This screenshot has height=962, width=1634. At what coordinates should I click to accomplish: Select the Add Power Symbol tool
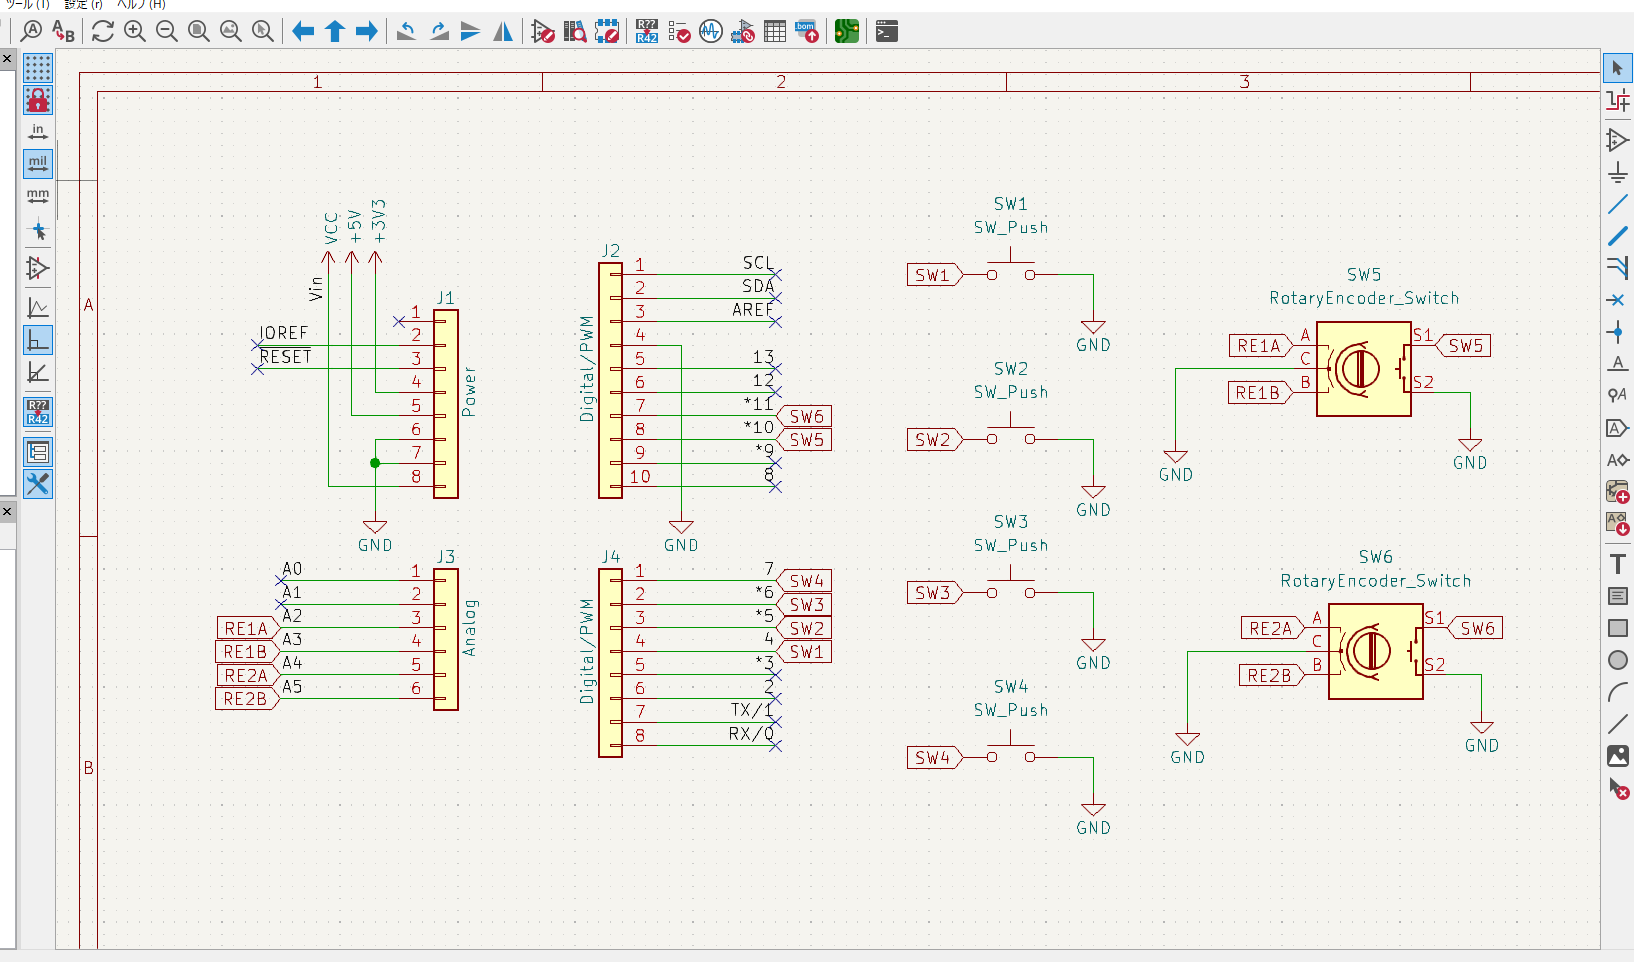point(1617,172)
